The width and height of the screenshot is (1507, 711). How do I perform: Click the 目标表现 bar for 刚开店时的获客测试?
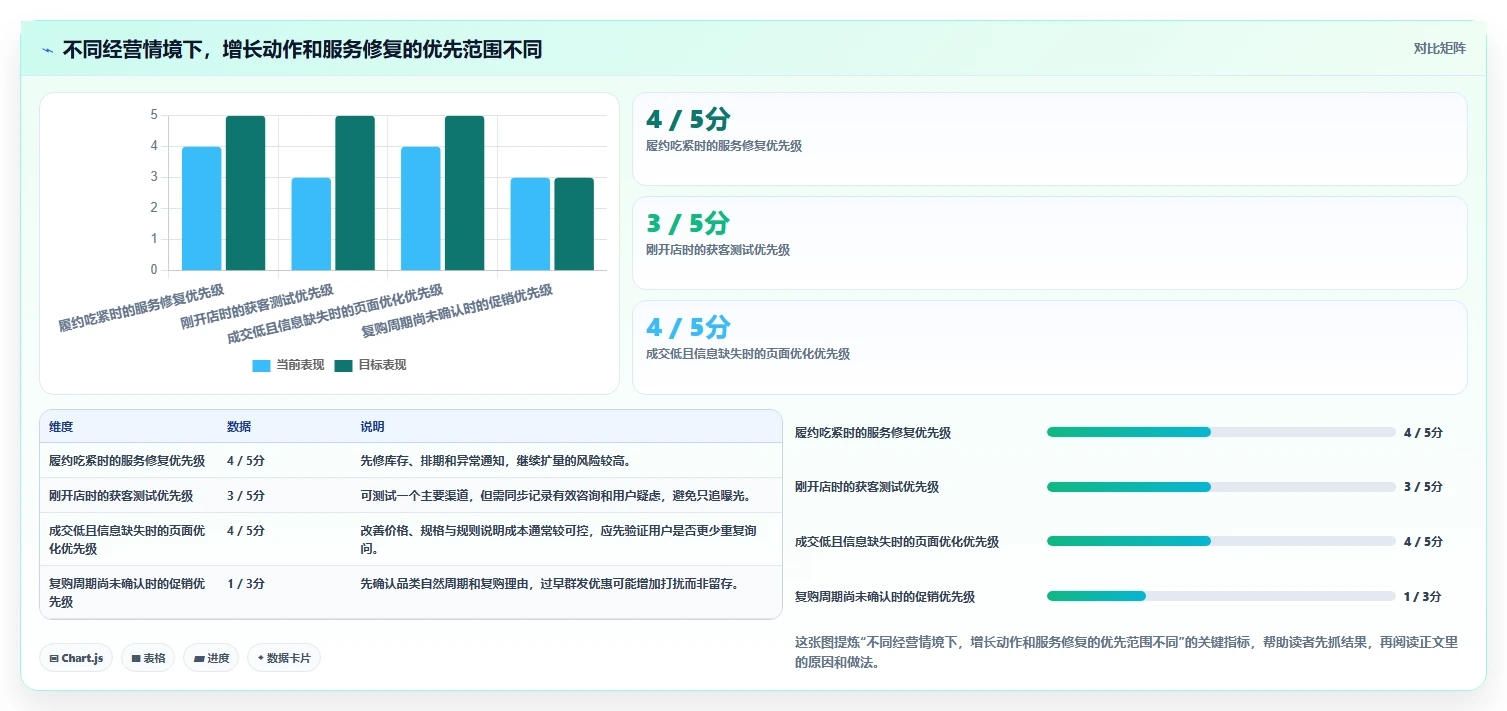coord(355,193)
